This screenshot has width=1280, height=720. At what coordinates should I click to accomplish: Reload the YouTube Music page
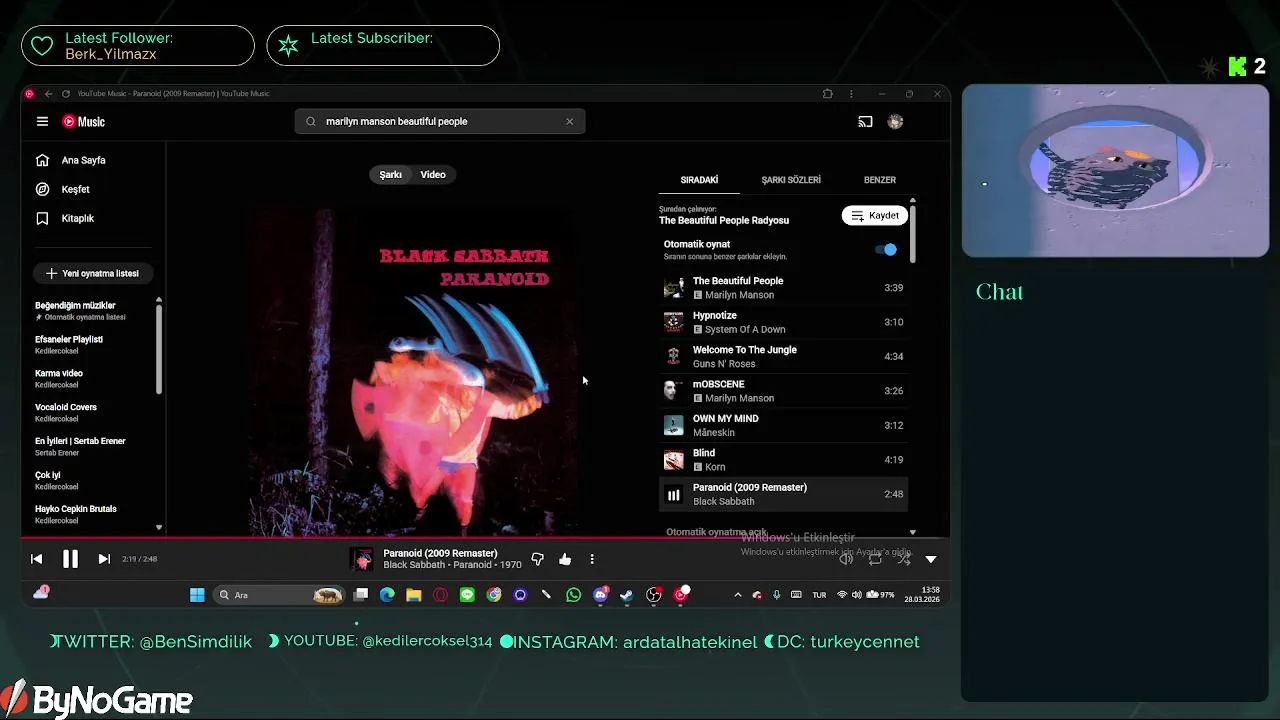66,94
